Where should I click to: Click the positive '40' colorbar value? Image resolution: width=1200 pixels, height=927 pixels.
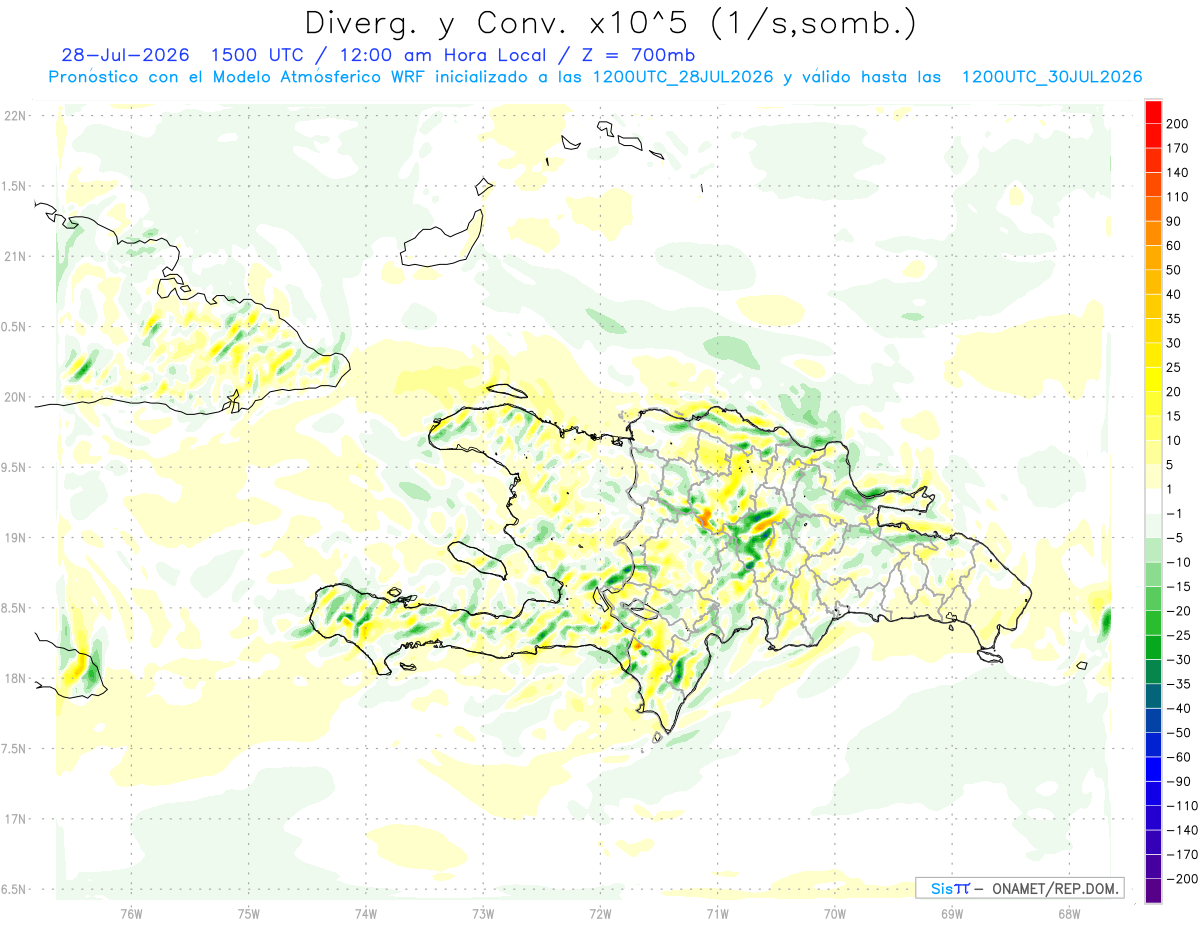(x=1175, y=294)
